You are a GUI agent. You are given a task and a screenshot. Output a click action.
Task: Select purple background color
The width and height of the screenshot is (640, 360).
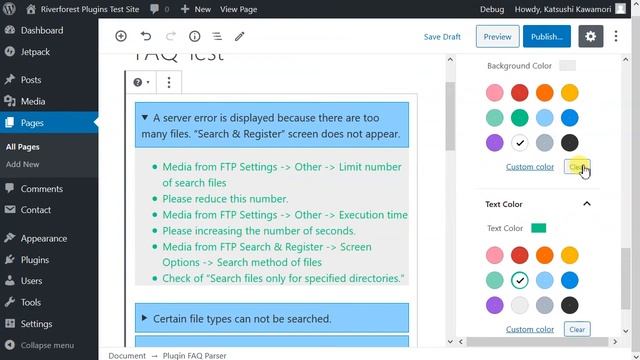point(495,143)
